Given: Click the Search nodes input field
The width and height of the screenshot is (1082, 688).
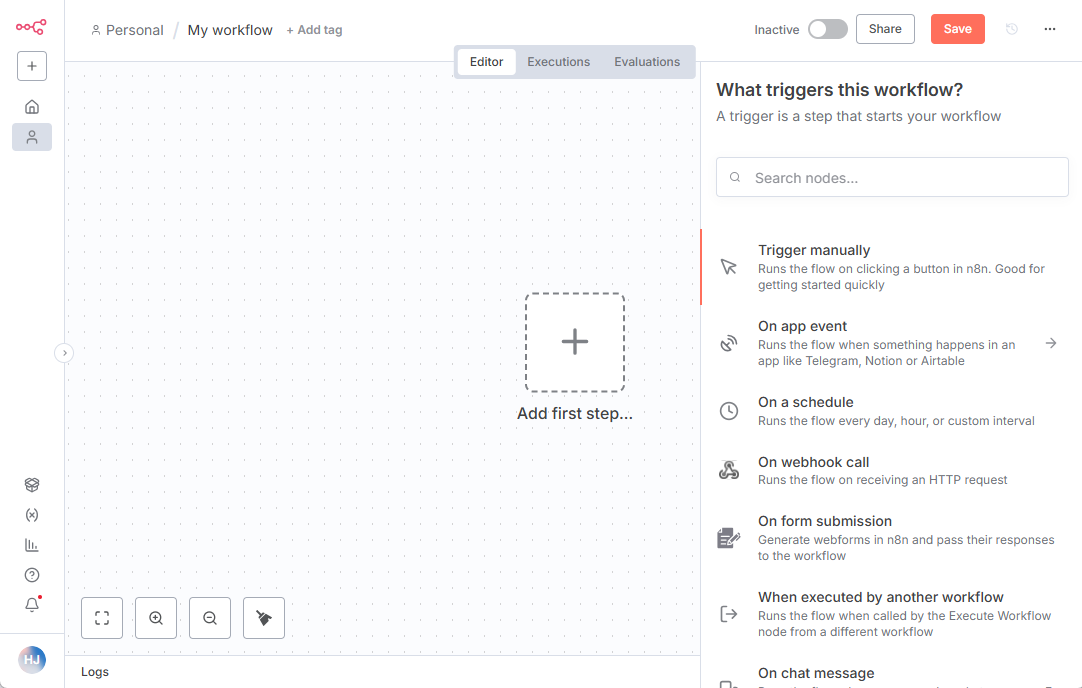Looking at the screenshot, I should 892,177.
